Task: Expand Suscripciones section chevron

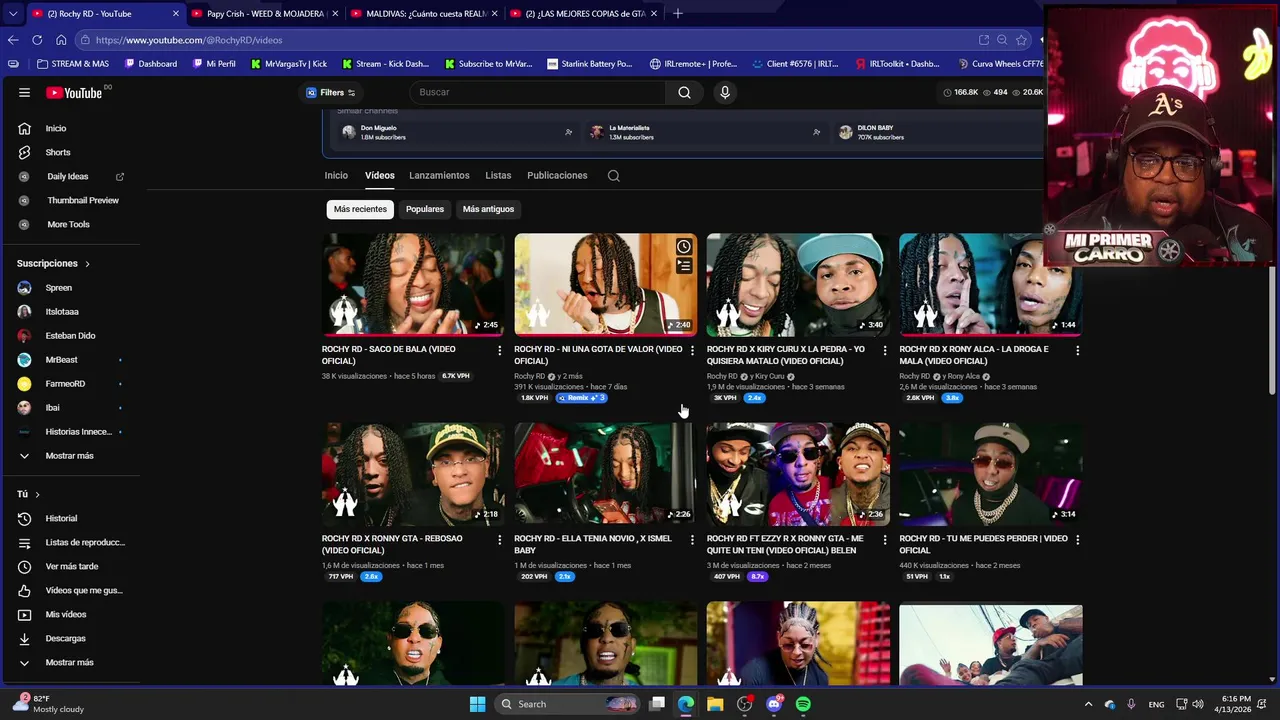Action: [x=87, y=264]
